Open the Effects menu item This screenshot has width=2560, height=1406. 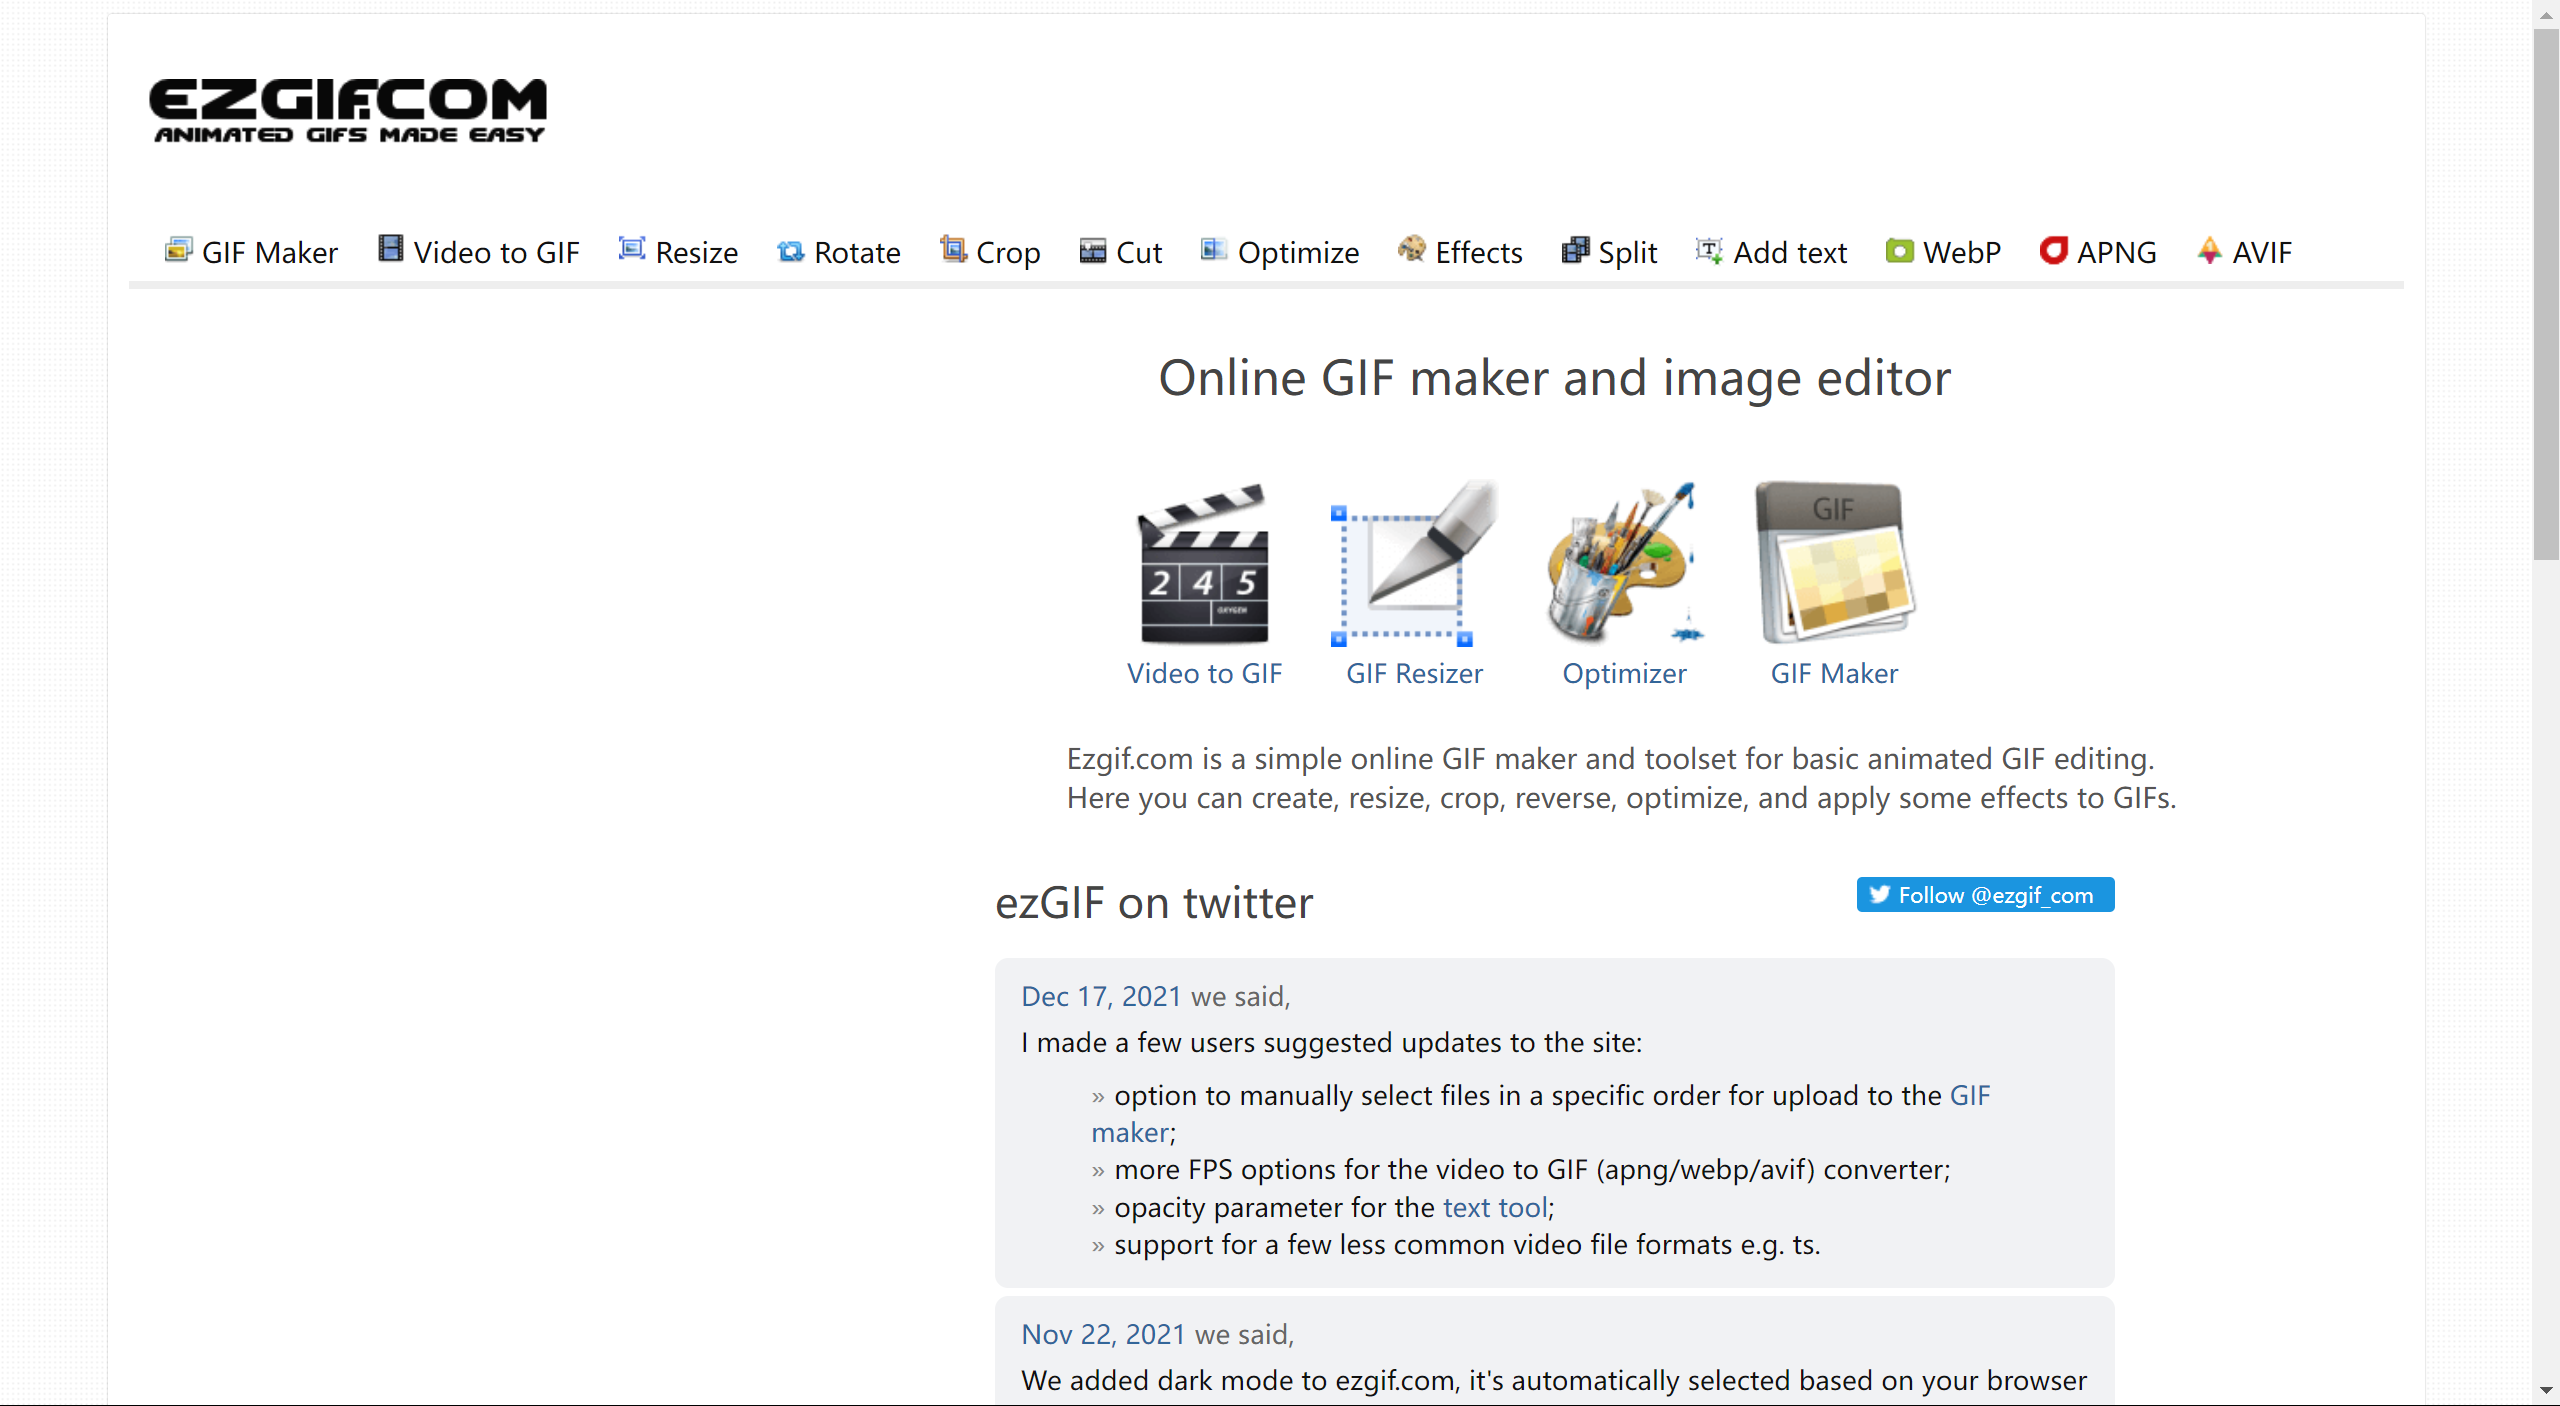coord(1460,252)
